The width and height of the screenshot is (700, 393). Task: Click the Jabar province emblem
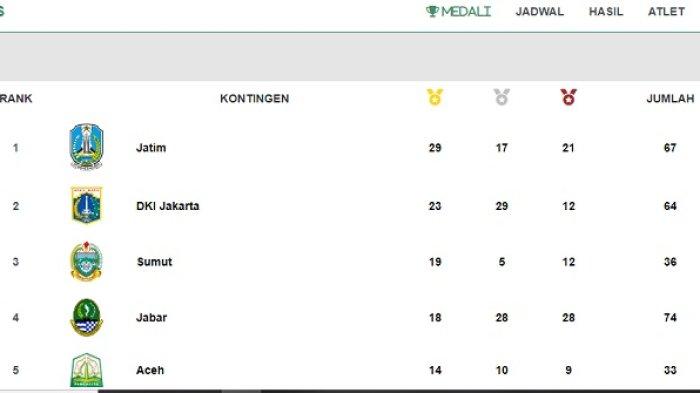pos(87,317)
